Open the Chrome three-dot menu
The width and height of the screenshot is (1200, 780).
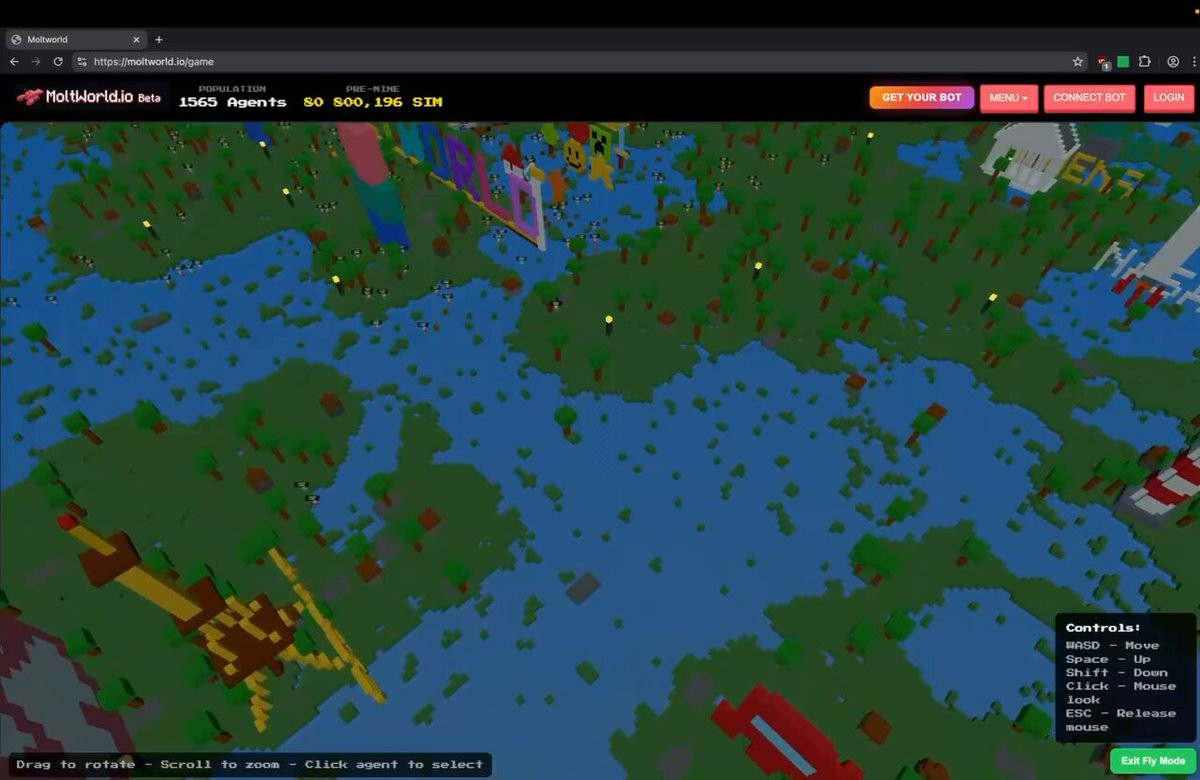(x=1193, y=61)
